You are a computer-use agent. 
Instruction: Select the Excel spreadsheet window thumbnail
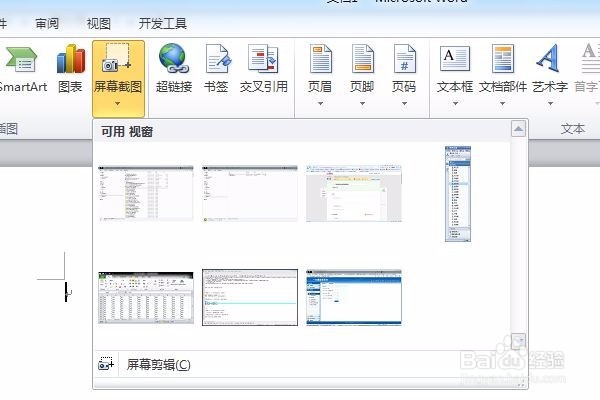[x=146, y=298]
